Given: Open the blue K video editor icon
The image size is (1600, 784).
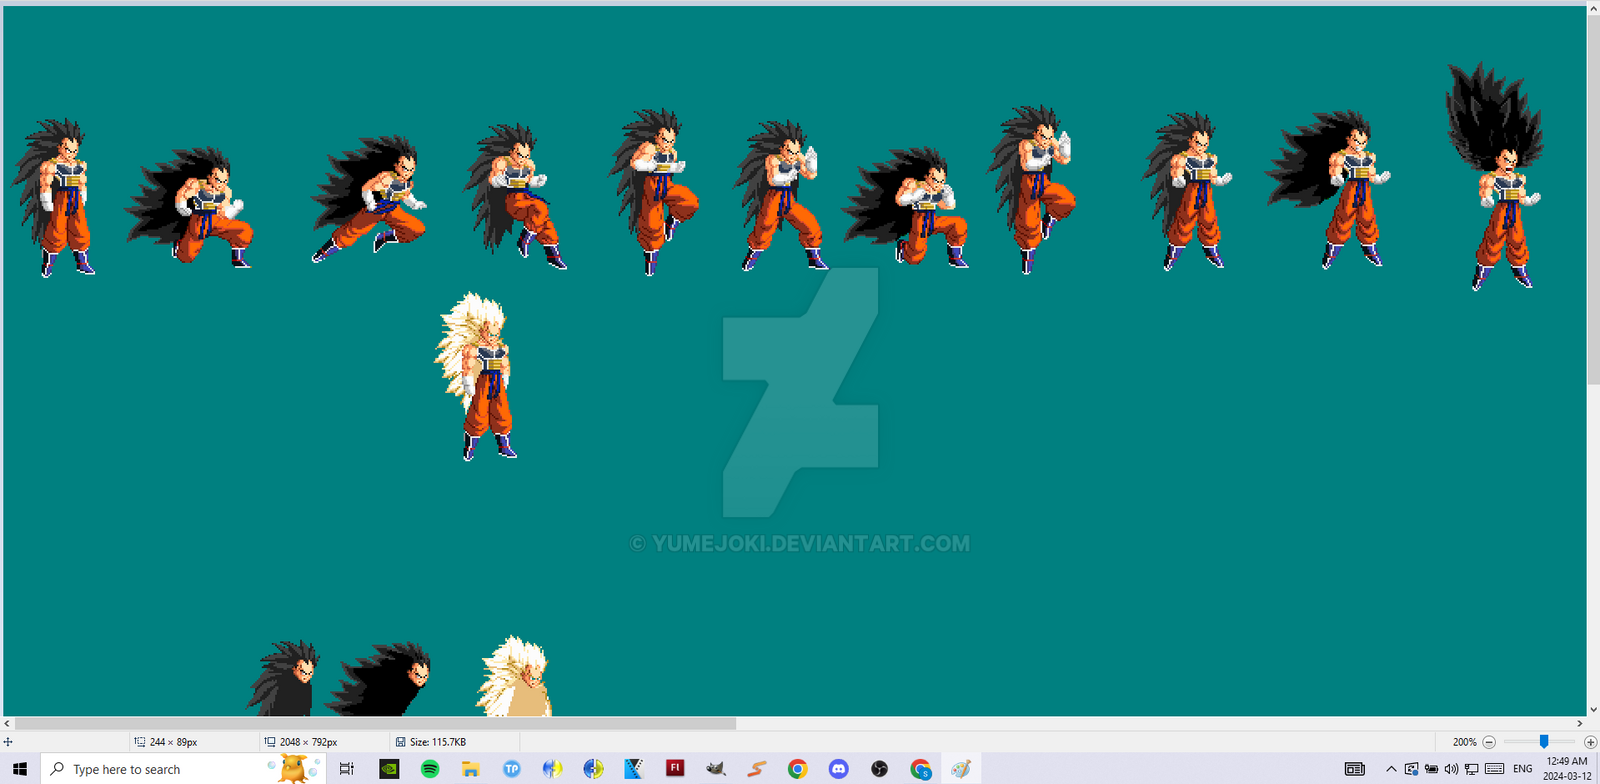Looking at the screenshot, I should [634, 769].
